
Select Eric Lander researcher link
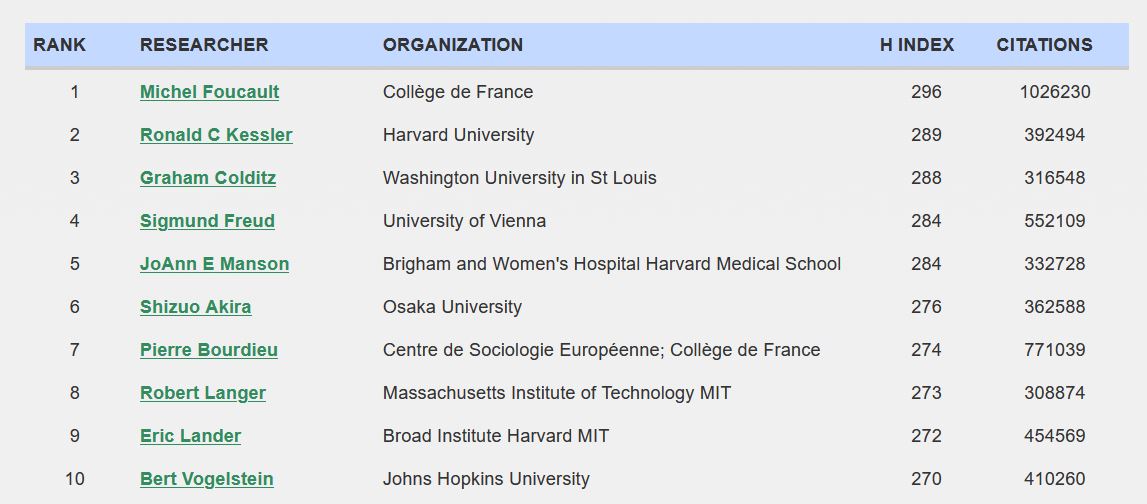pyautogui.click(x=190, y=436)
